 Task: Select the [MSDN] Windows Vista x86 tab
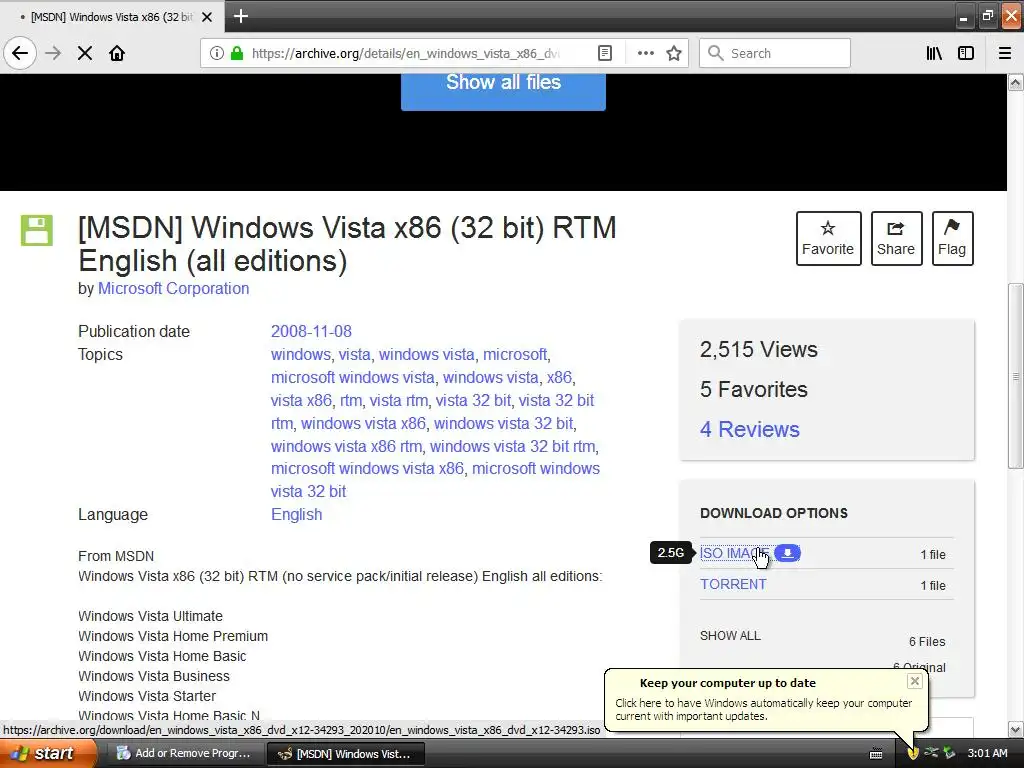click(x=111, y=17)
